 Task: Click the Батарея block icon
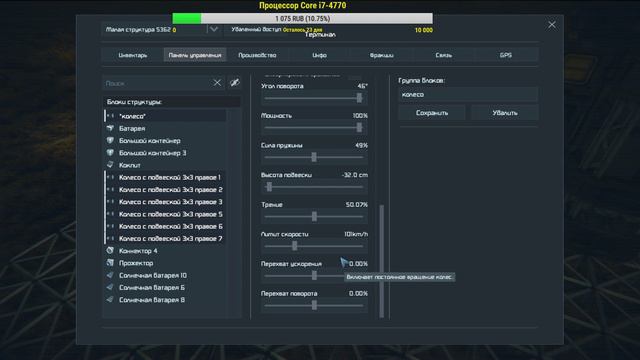(110, 128)
